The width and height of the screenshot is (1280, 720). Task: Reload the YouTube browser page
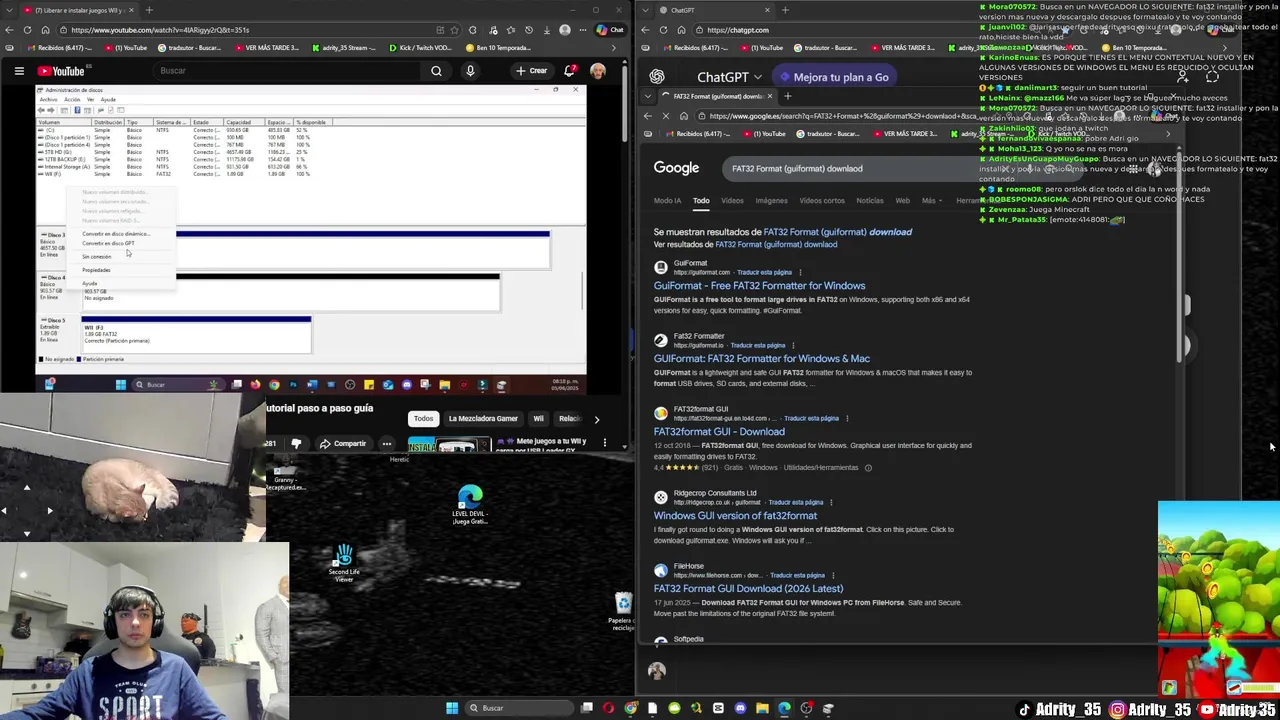pyautogui.click(x=27, y=30)
